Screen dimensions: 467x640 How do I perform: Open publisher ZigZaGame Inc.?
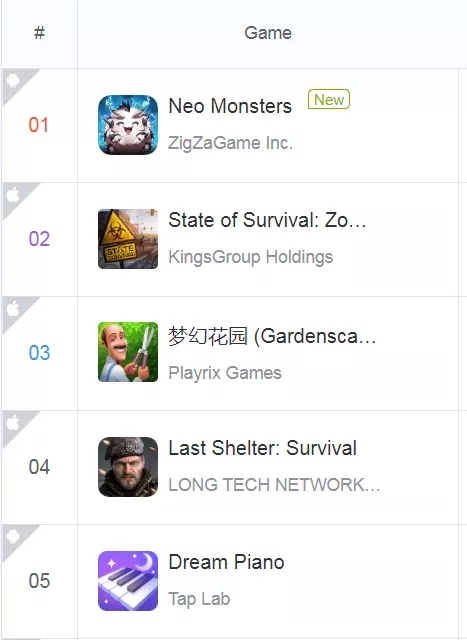[231, 143]
